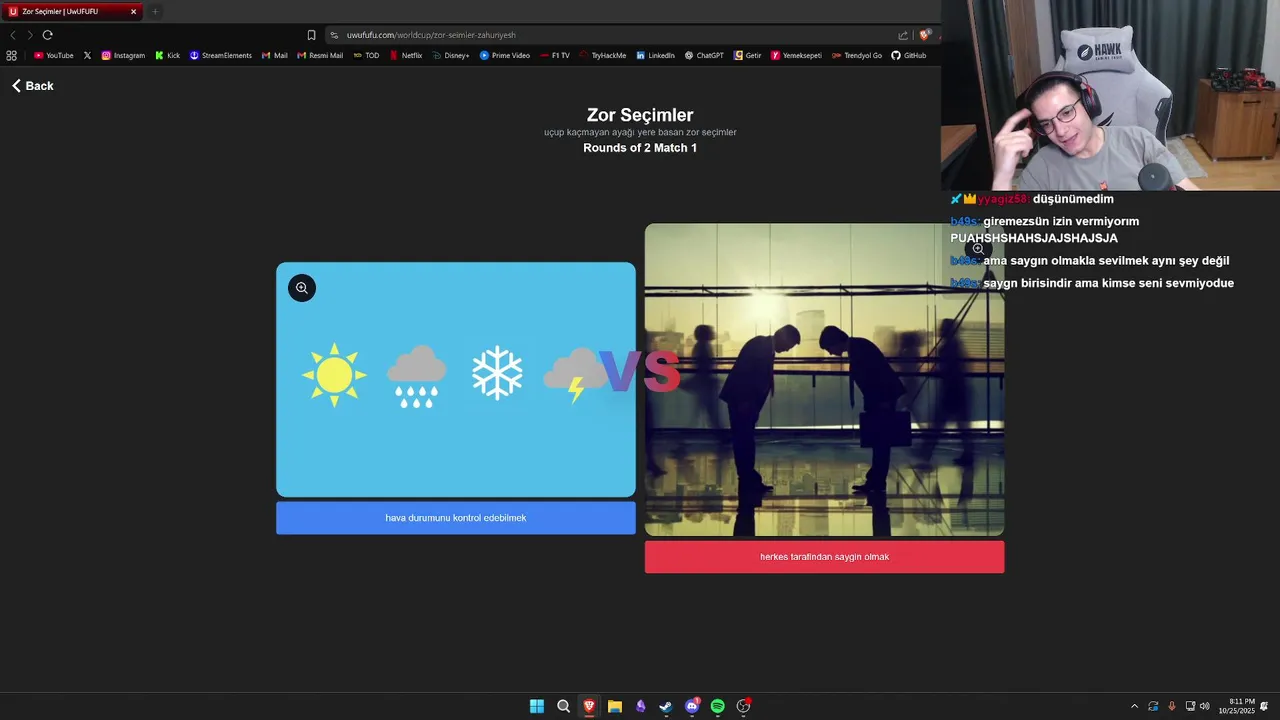Share the page using share icon
This screenshot has height=720, width=1280.
coord(903,35)
